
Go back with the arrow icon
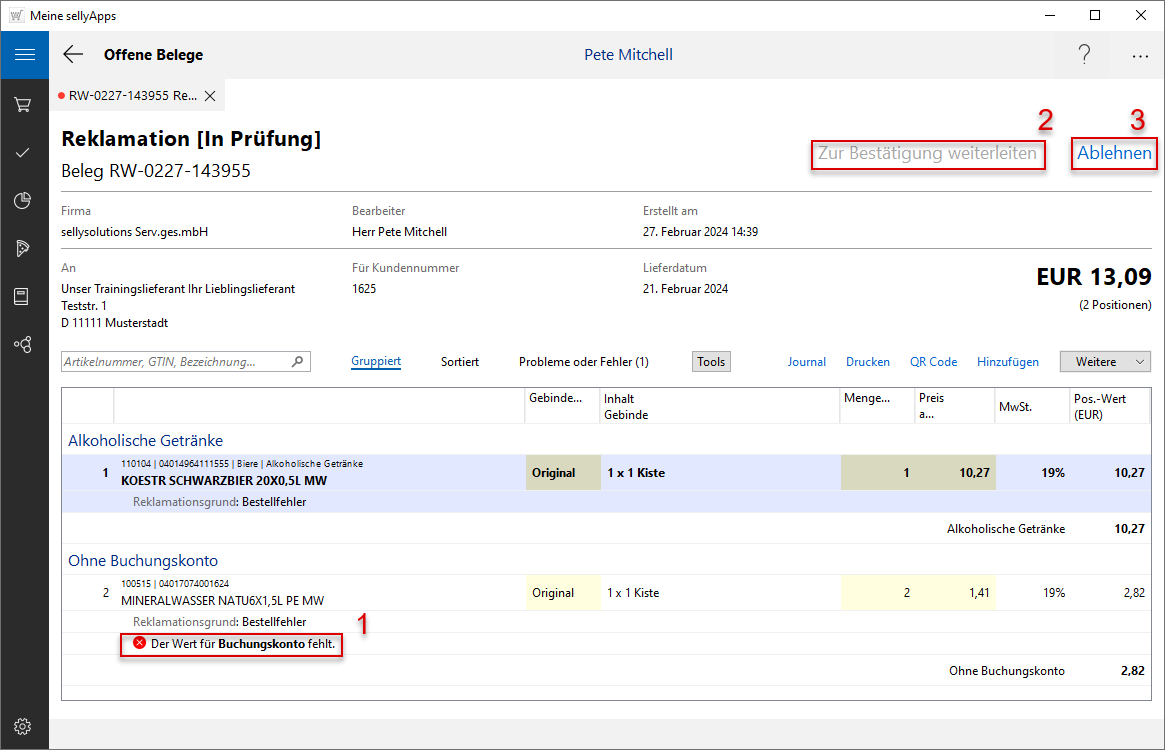click(73, 55)
